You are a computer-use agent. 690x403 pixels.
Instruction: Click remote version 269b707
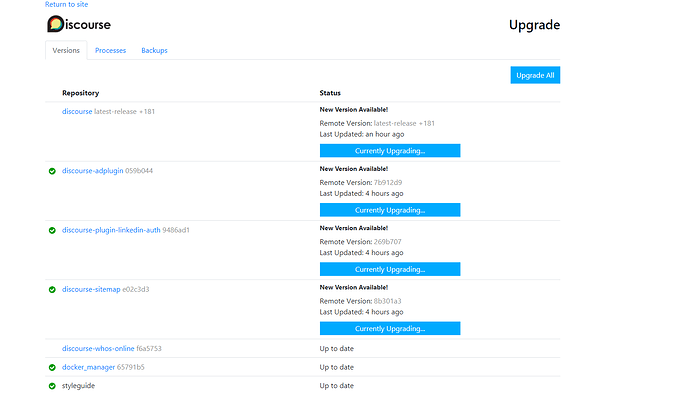pos(388,242)
